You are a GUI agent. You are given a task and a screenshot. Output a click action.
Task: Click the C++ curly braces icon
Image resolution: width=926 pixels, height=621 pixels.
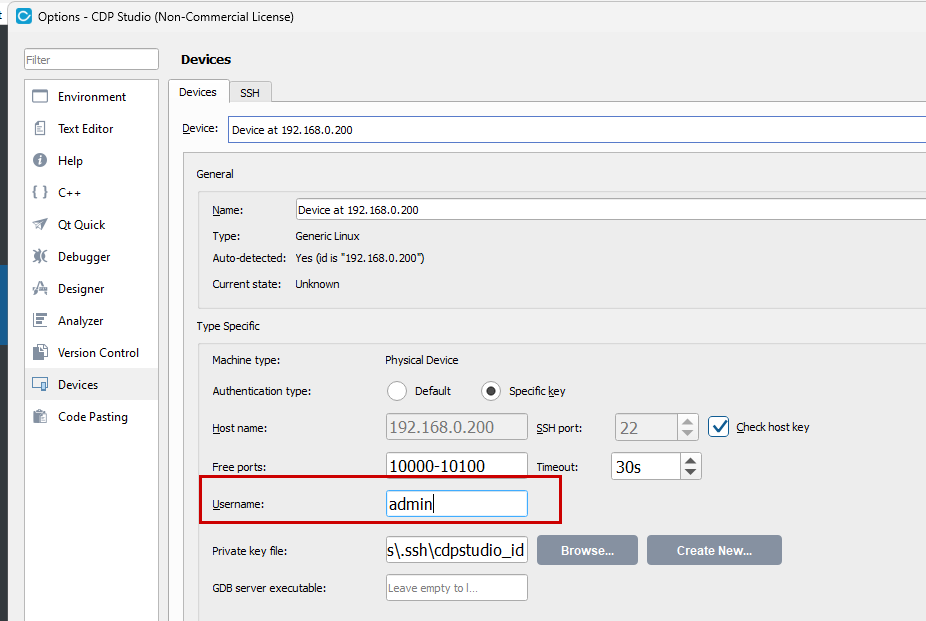tap(40, 192)
